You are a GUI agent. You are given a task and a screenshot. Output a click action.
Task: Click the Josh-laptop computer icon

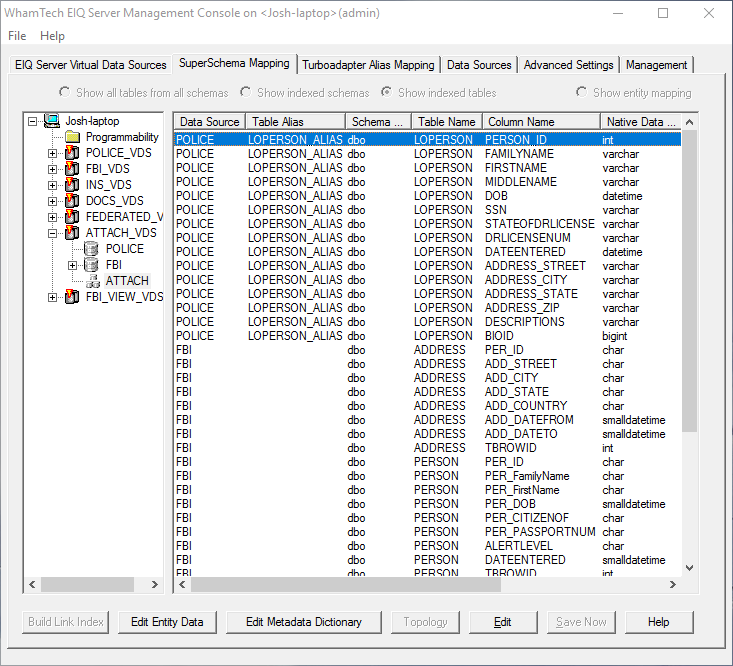[x=52, y=121]
